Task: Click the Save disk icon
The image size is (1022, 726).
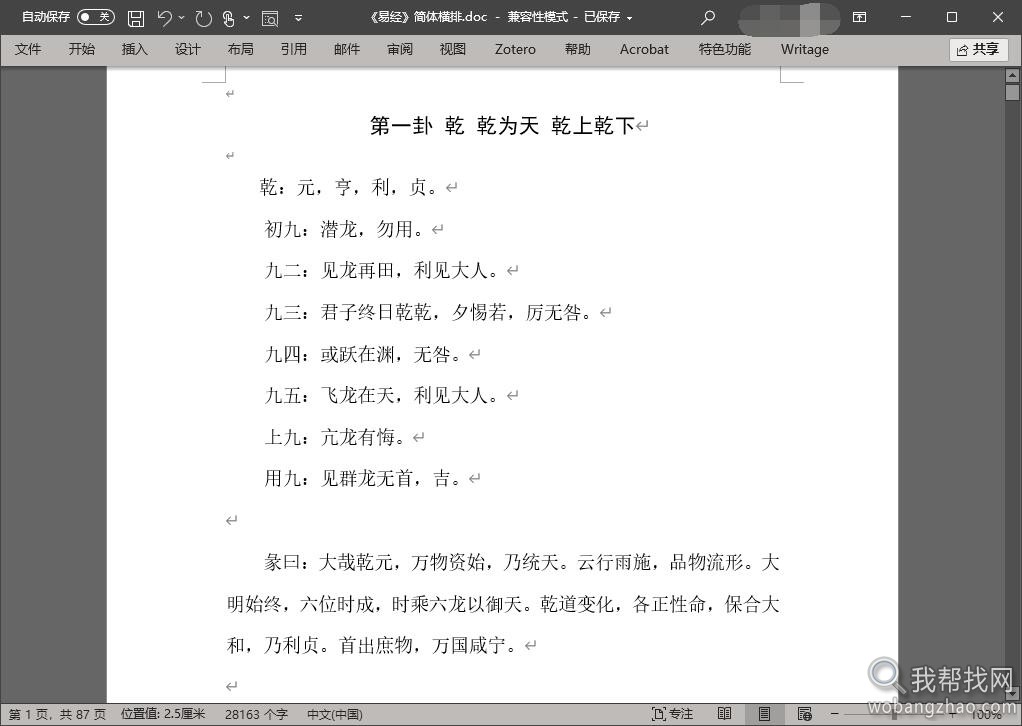Action: (136, 18)
